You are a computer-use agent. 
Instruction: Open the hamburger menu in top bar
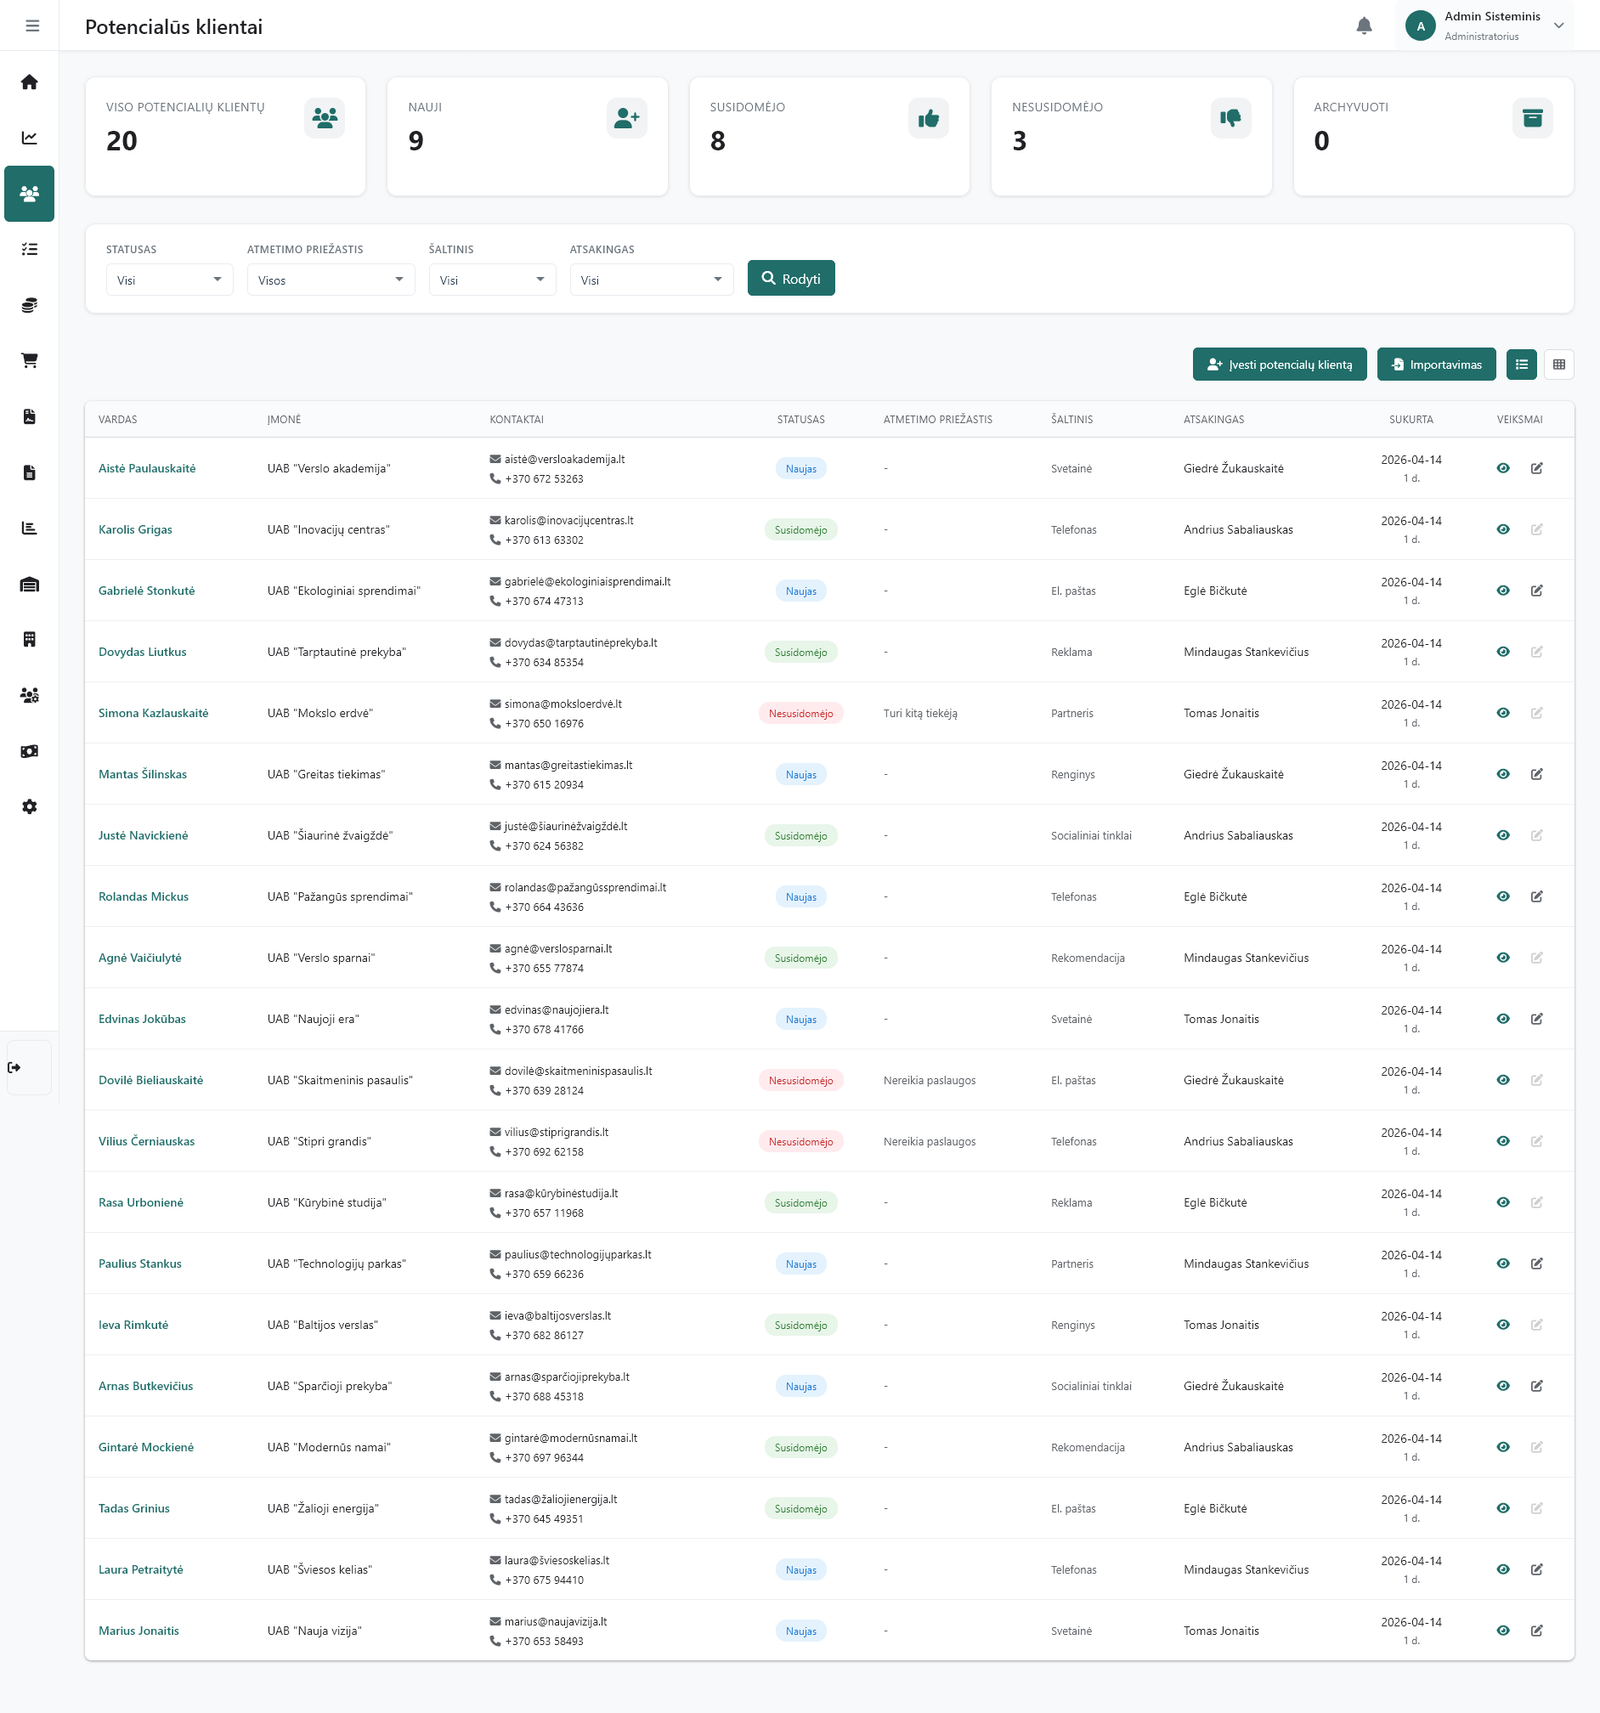coord(32,26)
